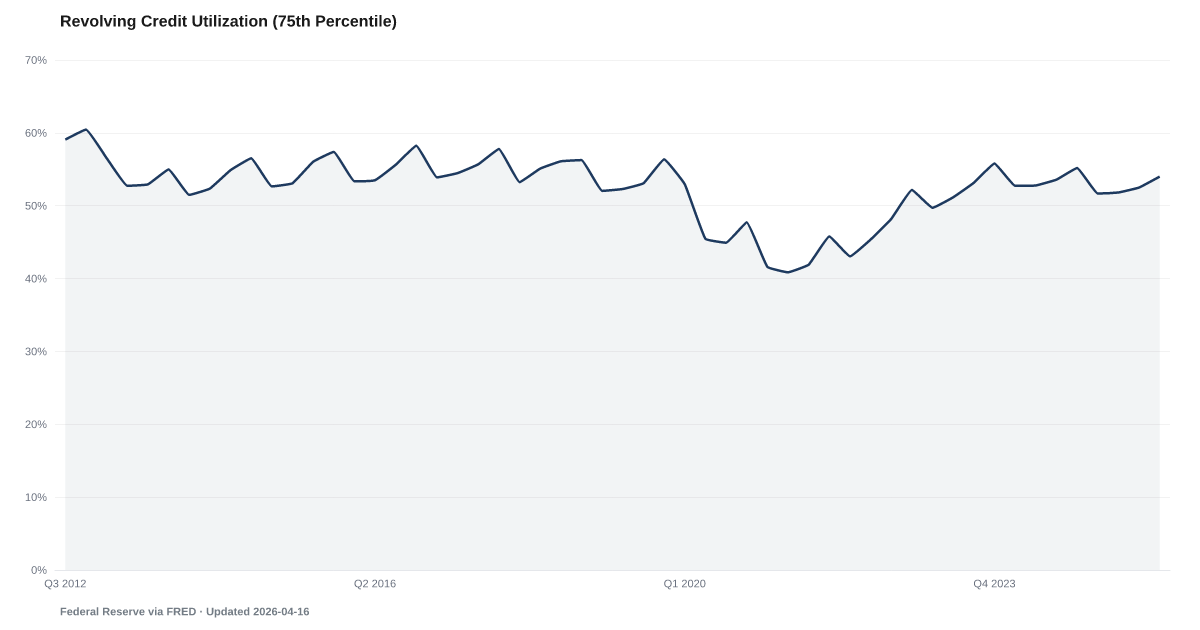Click the Q2 2016 x-axis label
This screenshot has height=630, width=1200.
375,583
